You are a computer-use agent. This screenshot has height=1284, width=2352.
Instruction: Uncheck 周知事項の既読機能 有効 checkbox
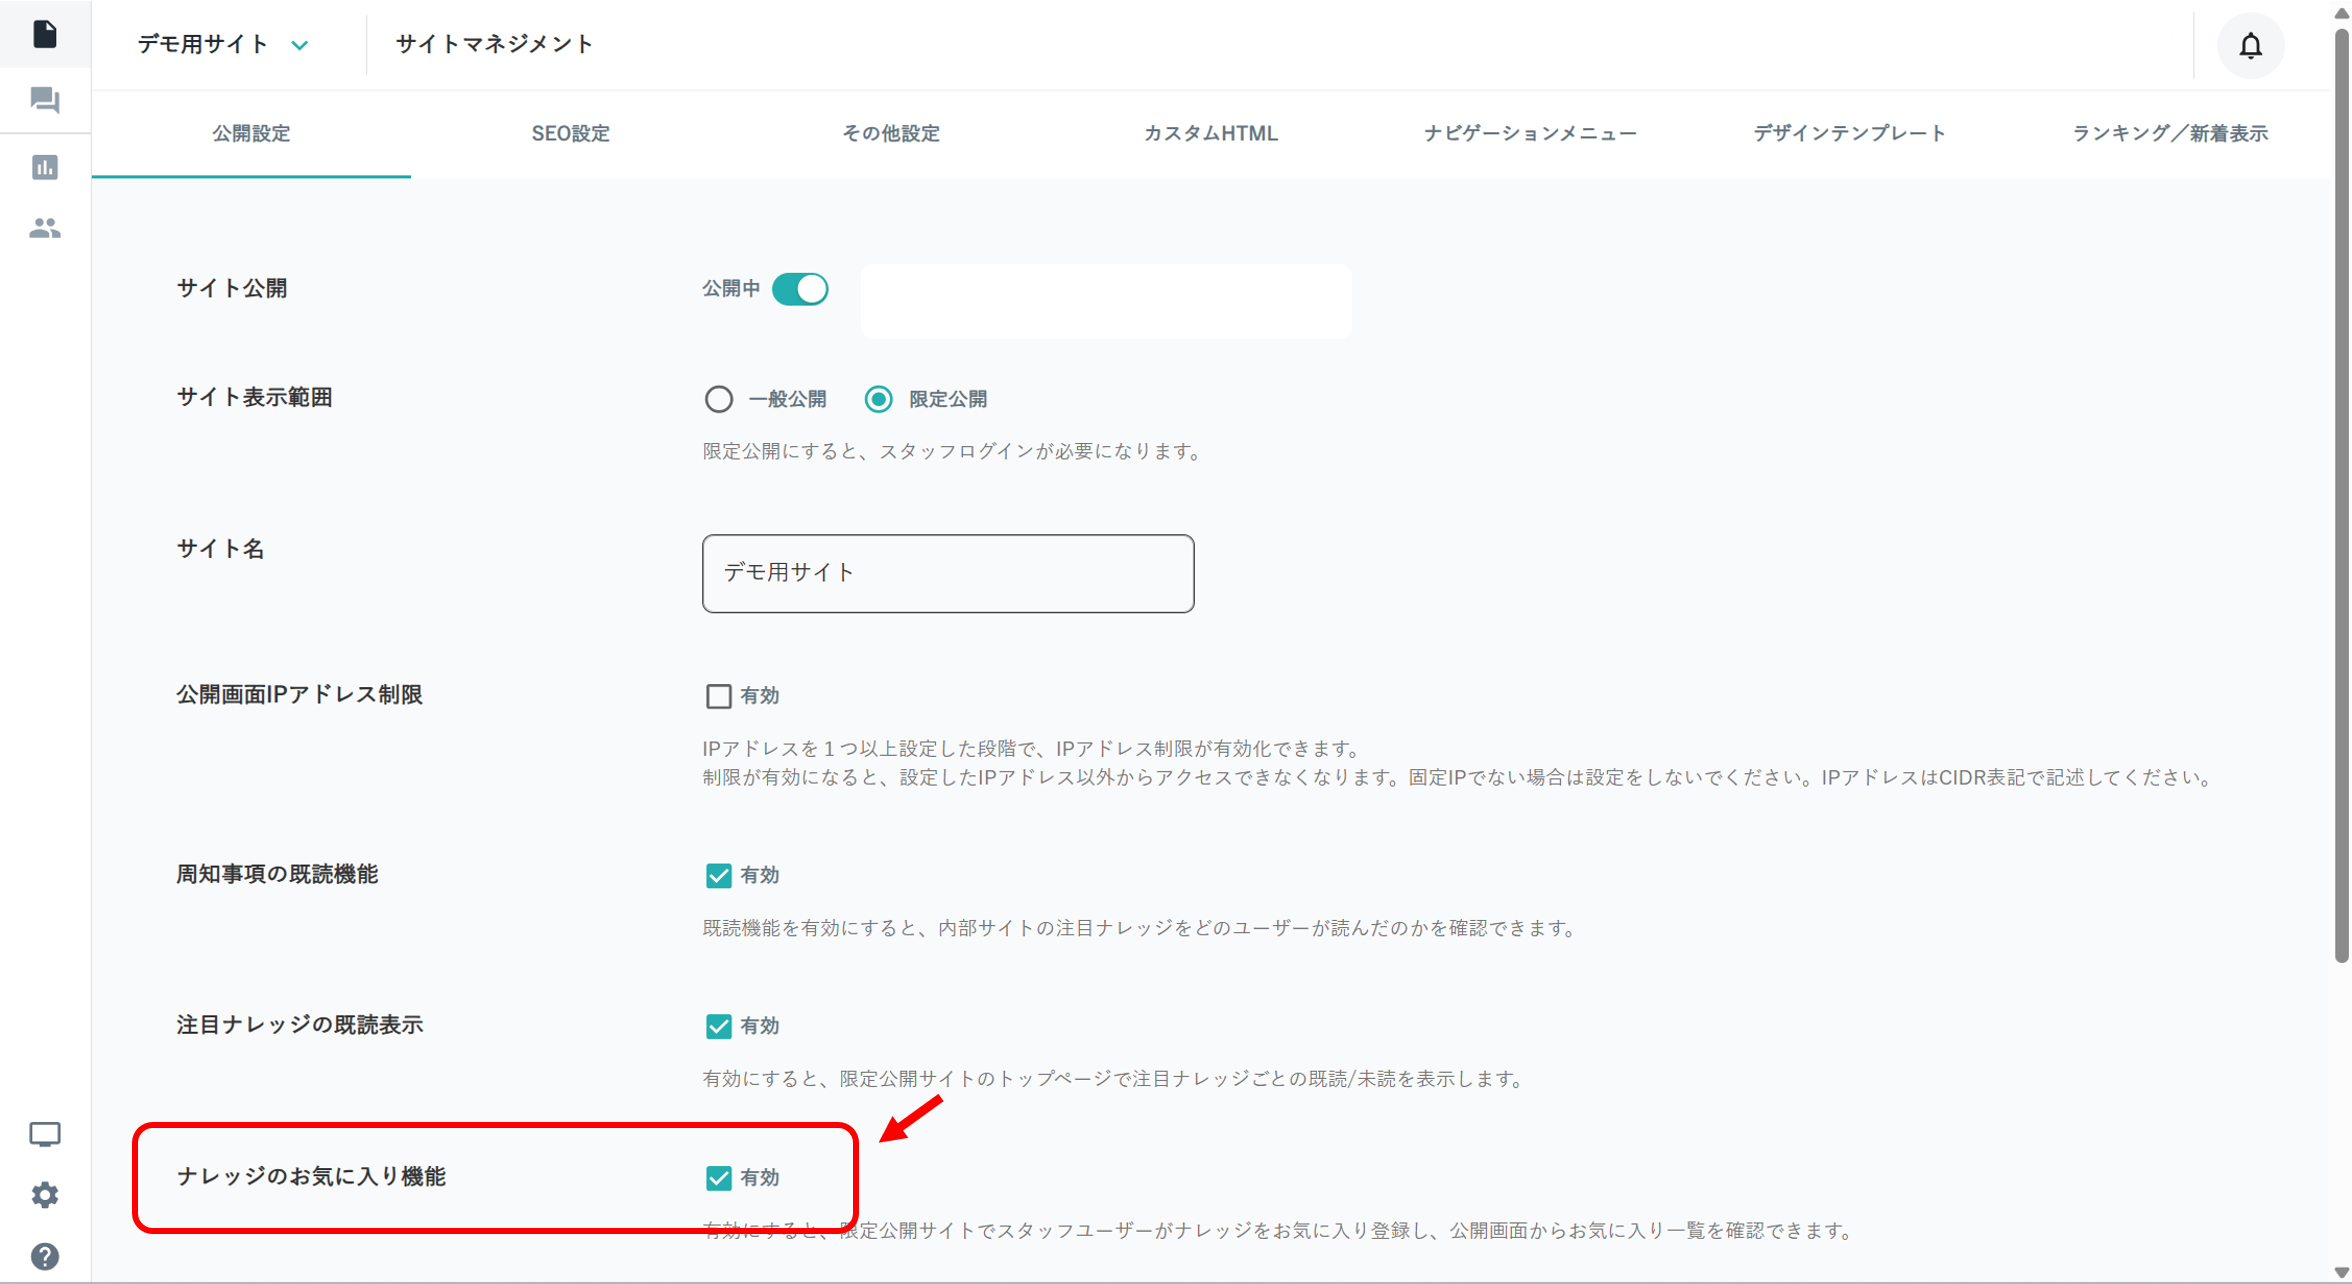click(x=718, y=875)
